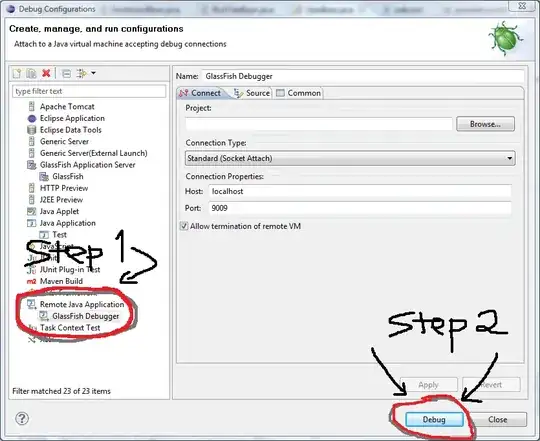
Task: Select Maven Build label
Action: pyautogui.click(x=61, y=281)
